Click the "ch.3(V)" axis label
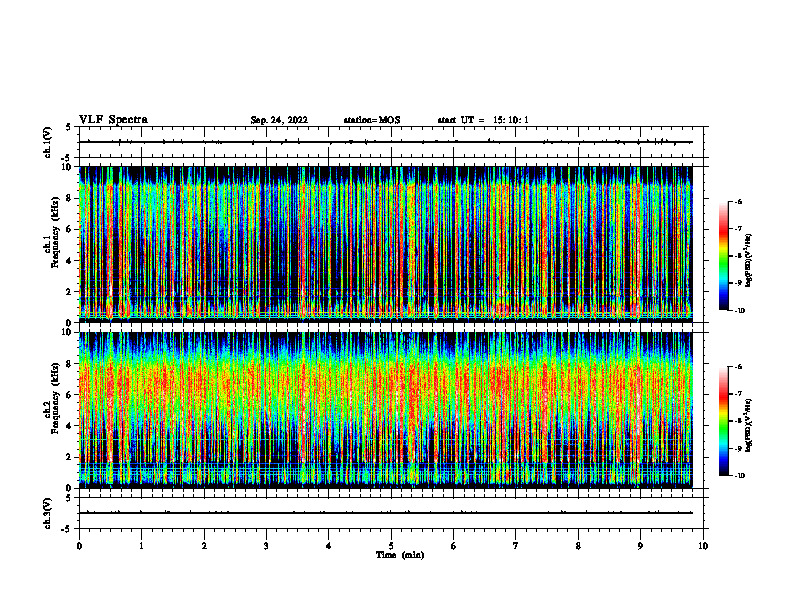This screenshot has width=792, height=612. coord(48,513)
